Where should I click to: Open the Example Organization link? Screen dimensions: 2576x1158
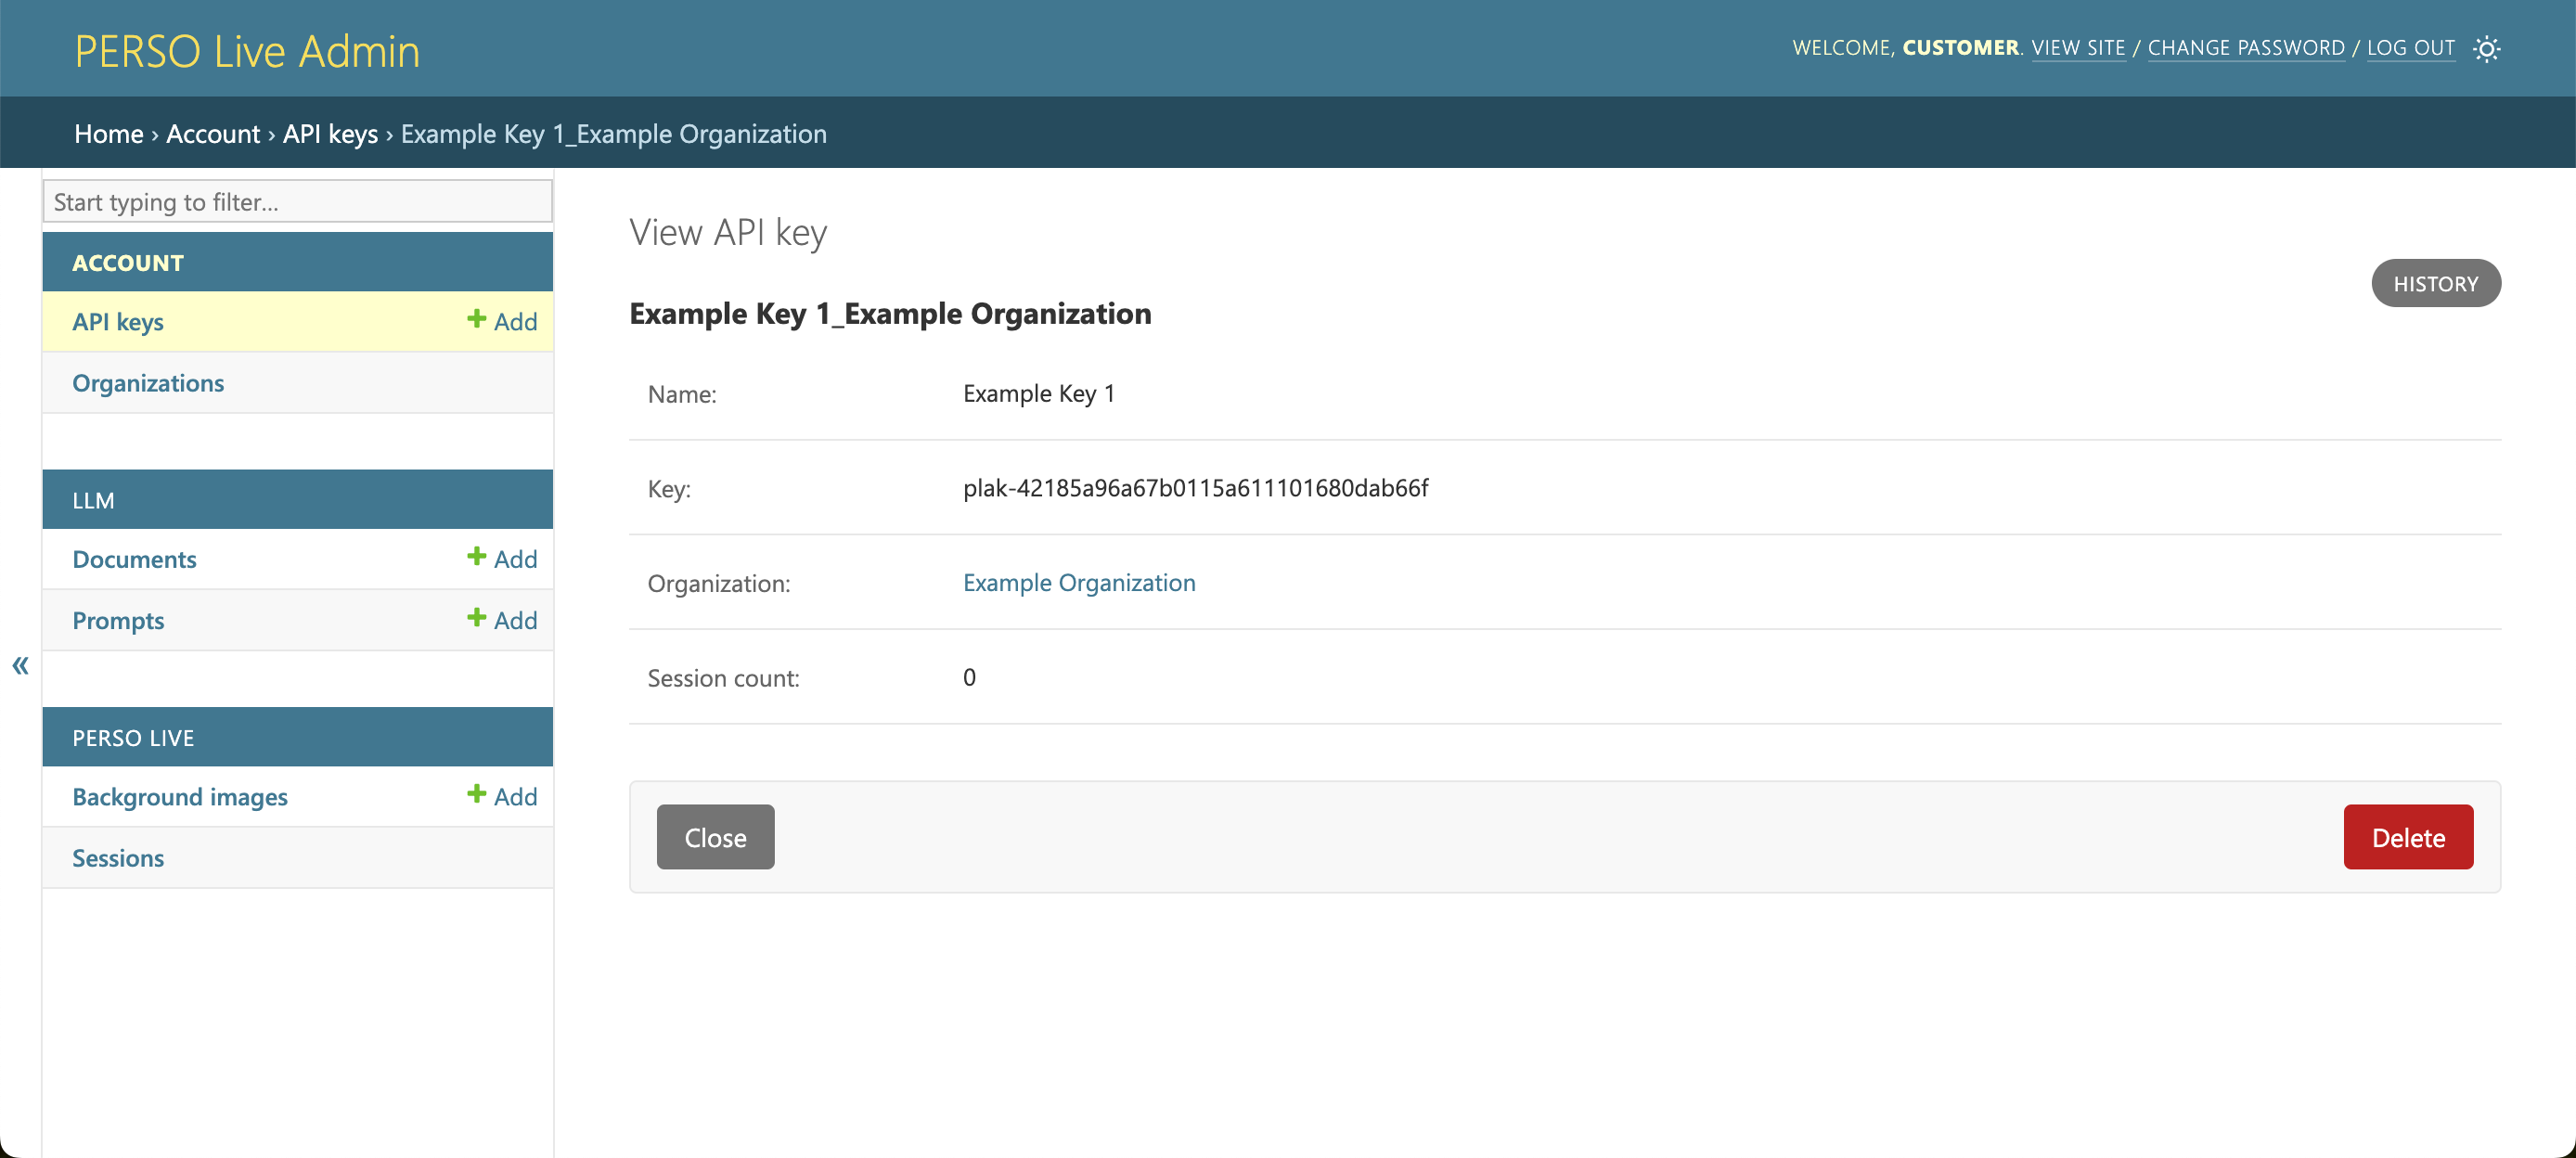1078,582
